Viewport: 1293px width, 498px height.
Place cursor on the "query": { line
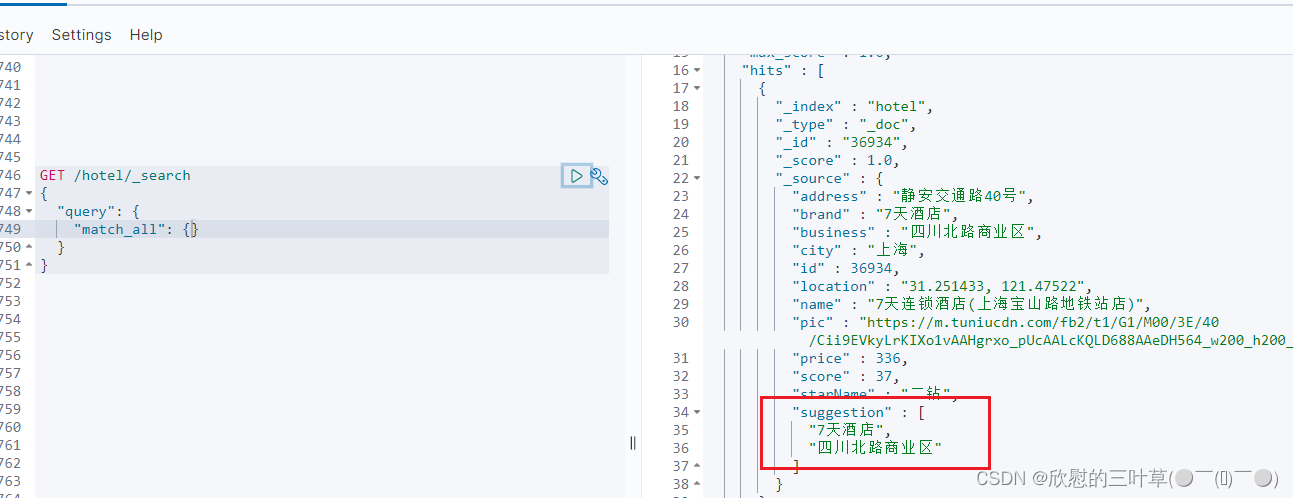99,211
